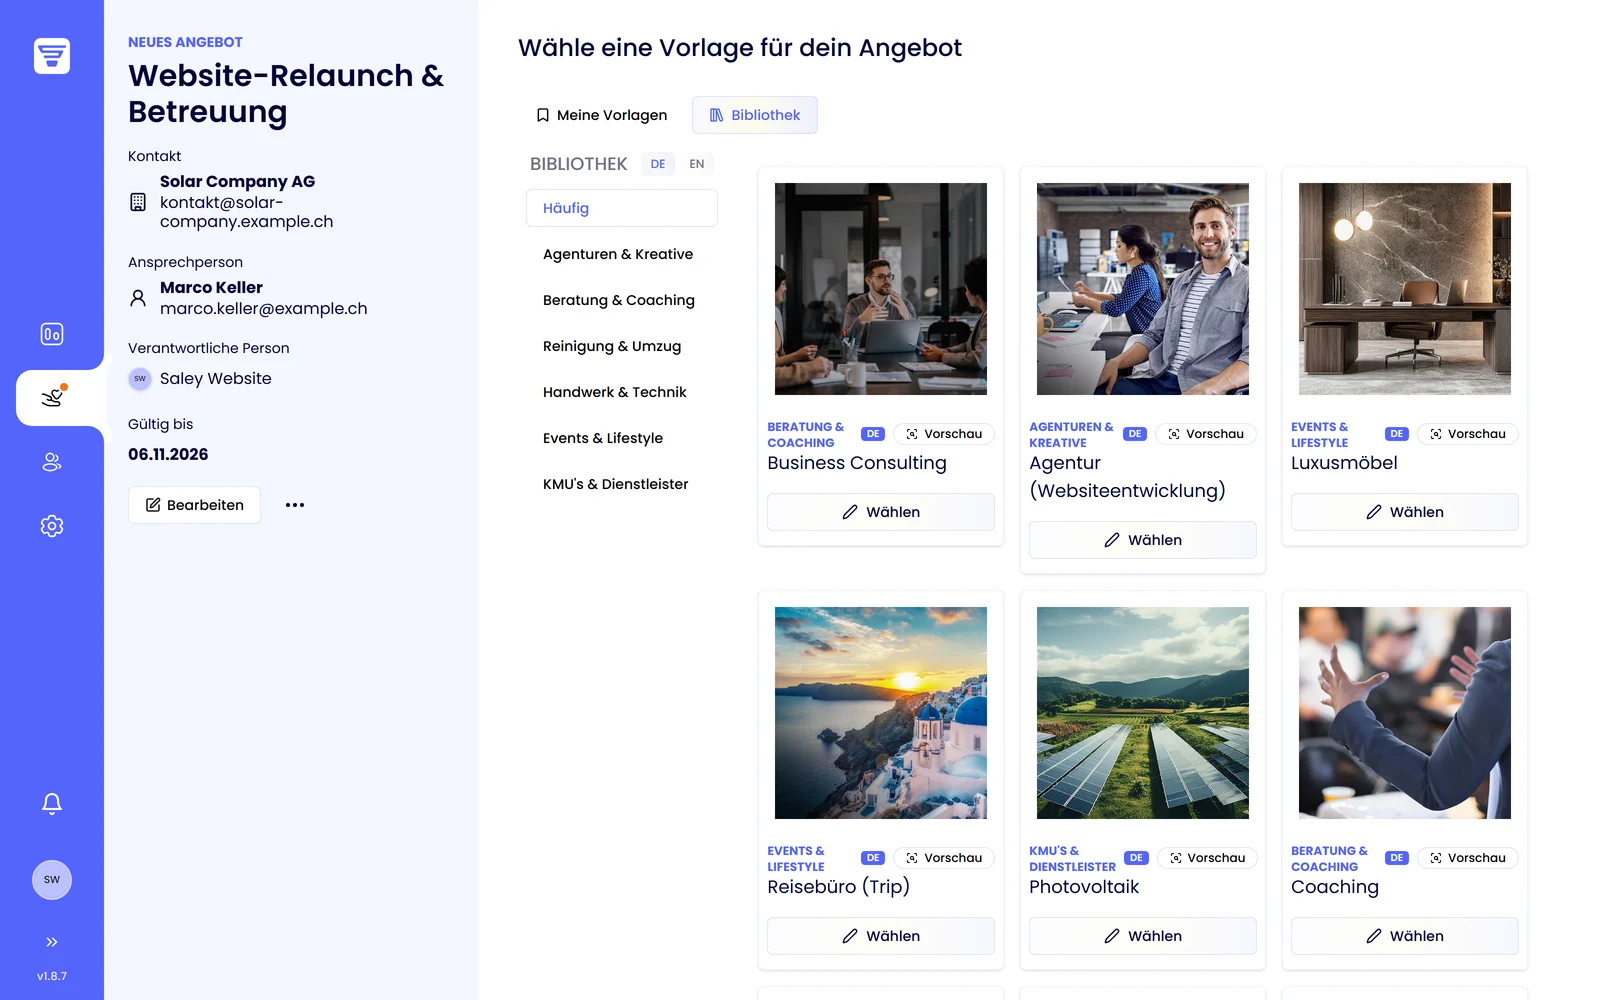Choose Photovoltaik with its Wählen button
Viewport: 1600px width, 1000px height.
tap(1143, 936)
